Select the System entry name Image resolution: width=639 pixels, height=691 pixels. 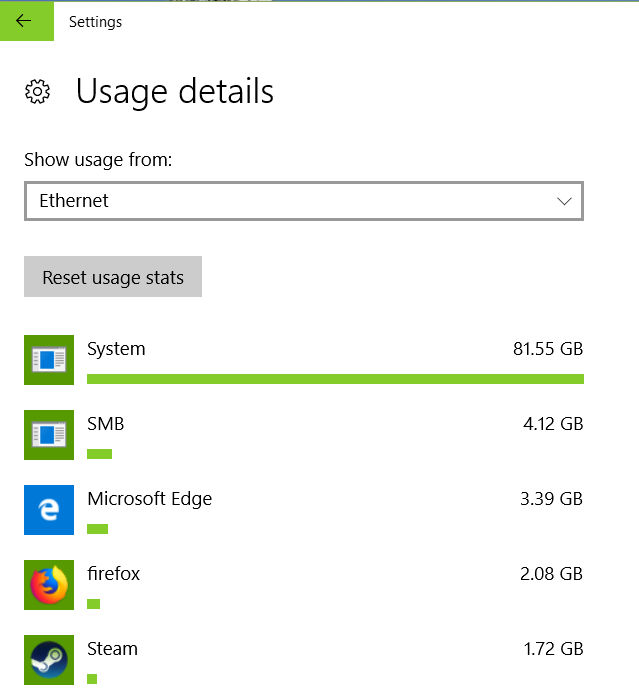pos(116,349)
